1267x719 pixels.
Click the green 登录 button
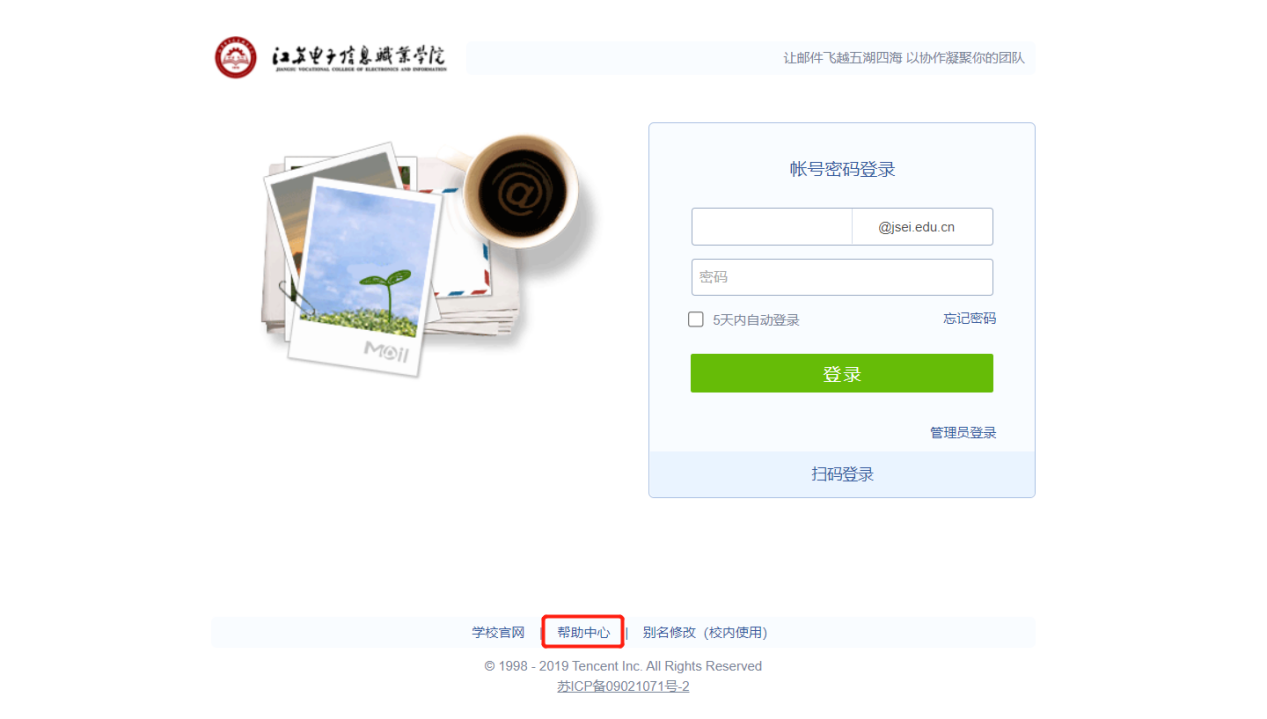point(842,373)
